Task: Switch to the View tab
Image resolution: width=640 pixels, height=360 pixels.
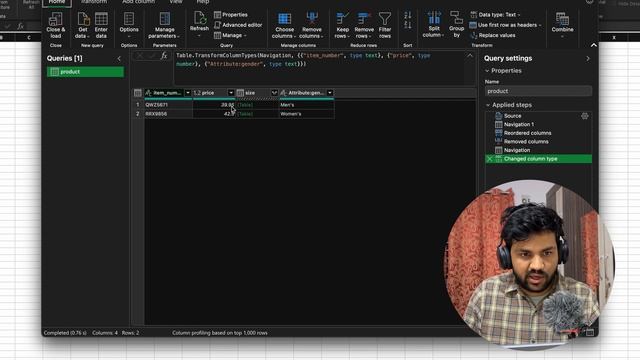Action: coord(176,2)
